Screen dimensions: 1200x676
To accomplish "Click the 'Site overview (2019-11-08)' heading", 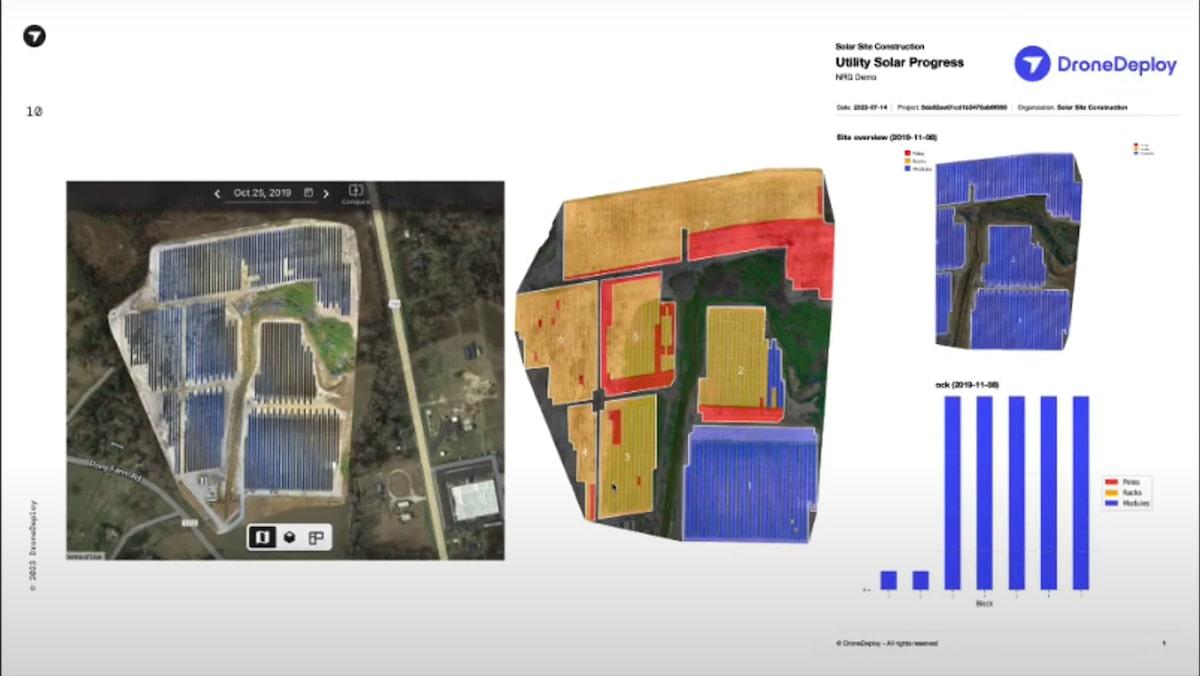I will click(x=885, y=136).
